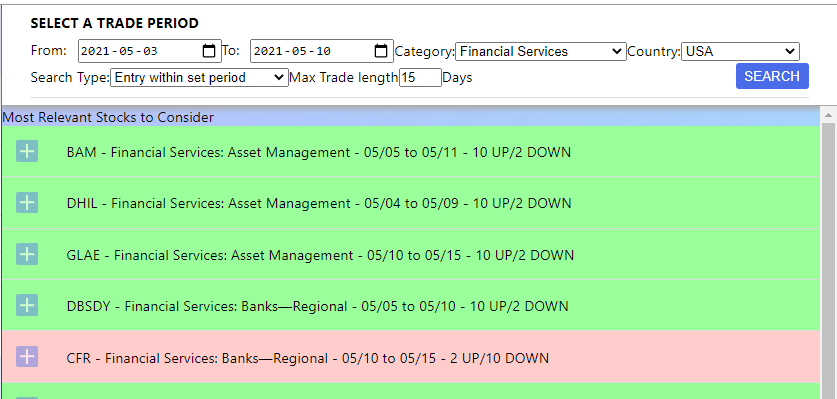Expand the DHIL stock row plus icon

(27, 203)
